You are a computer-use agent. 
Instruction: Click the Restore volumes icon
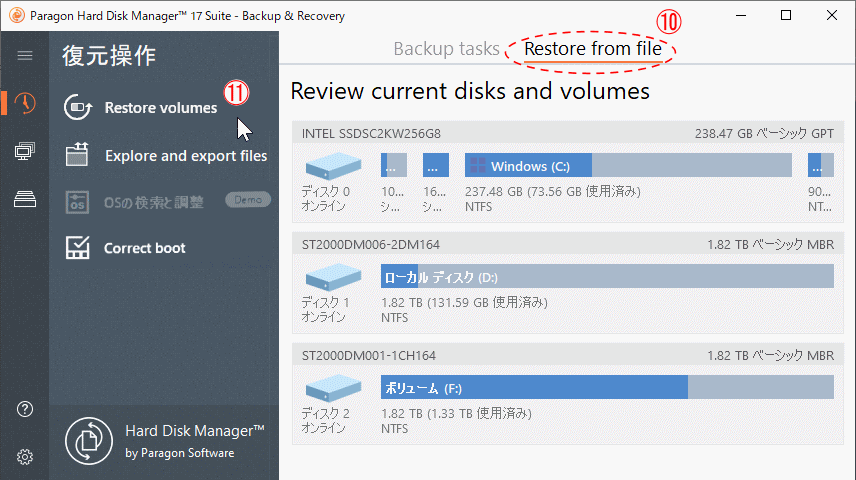tap(78, 108)
